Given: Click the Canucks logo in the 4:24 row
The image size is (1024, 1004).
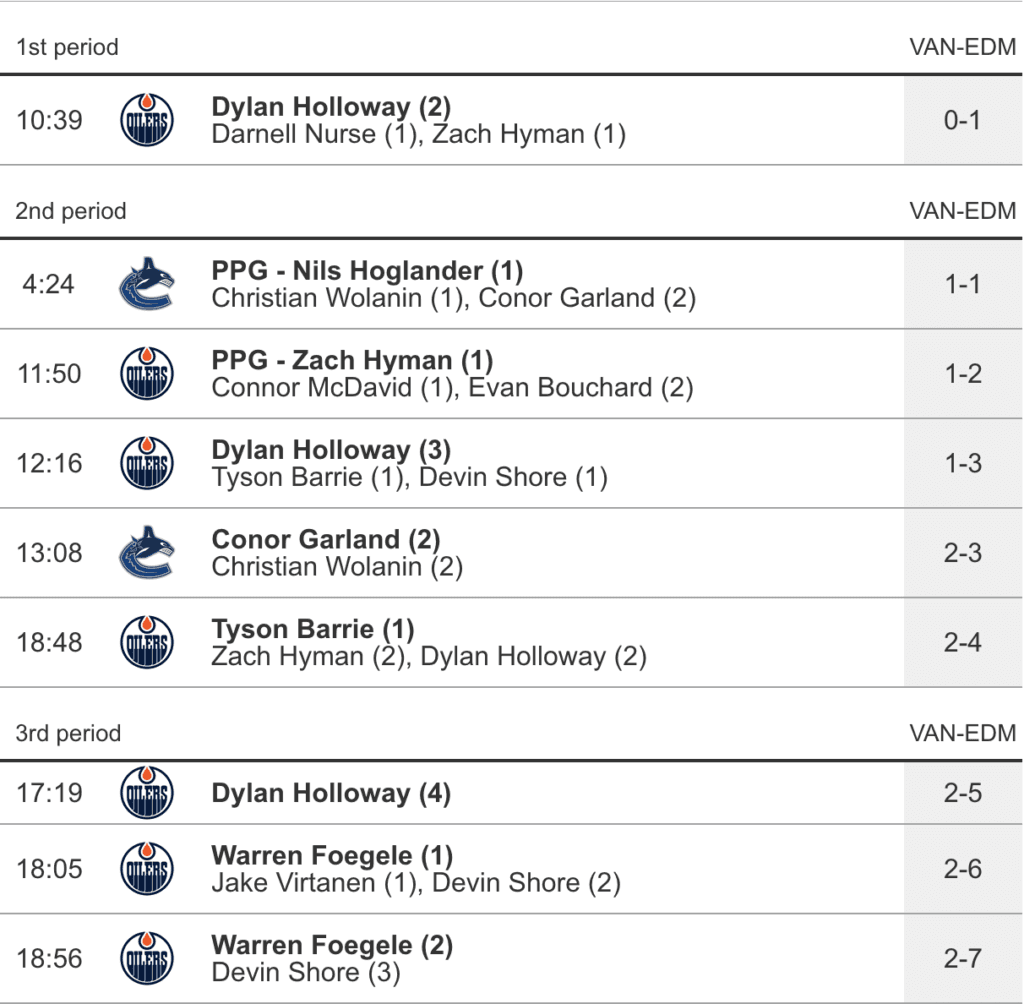Looking at the screenshot, I should 146,284.
